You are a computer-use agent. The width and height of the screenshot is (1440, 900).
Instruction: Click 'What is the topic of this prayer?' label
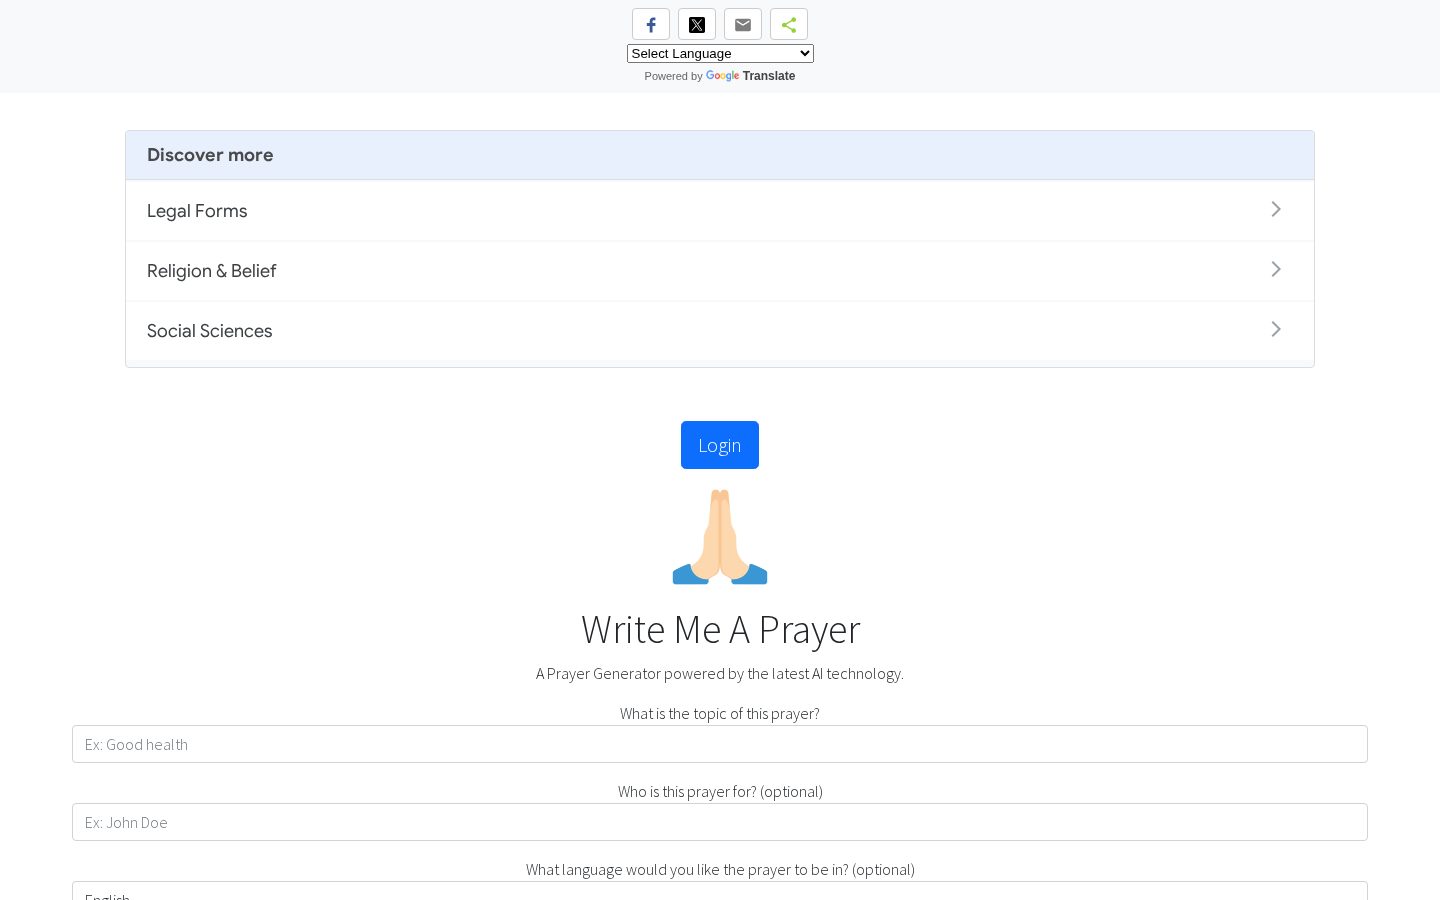(720, 713)
